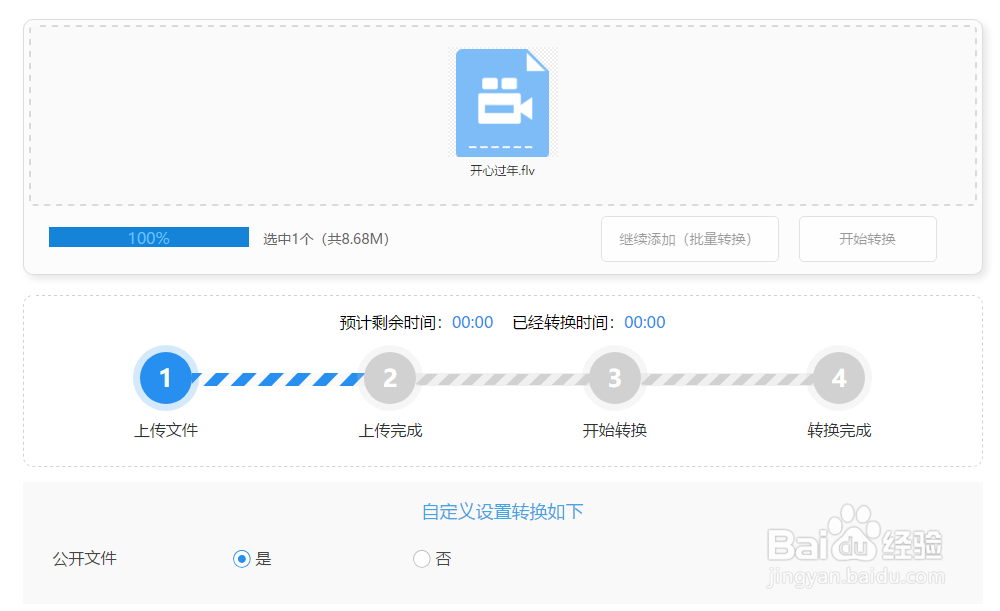
Task: Start conversion with the 开始转换 button
Action: click(x=867, y=239)
